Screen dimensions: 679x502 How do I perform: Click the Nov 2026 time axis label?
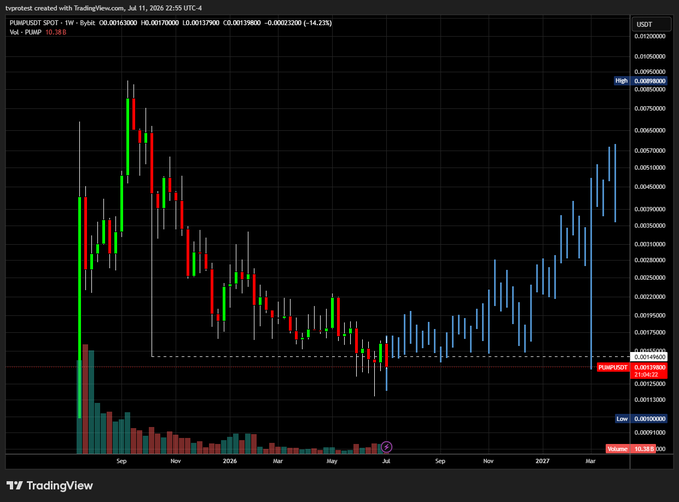[488, 461]
